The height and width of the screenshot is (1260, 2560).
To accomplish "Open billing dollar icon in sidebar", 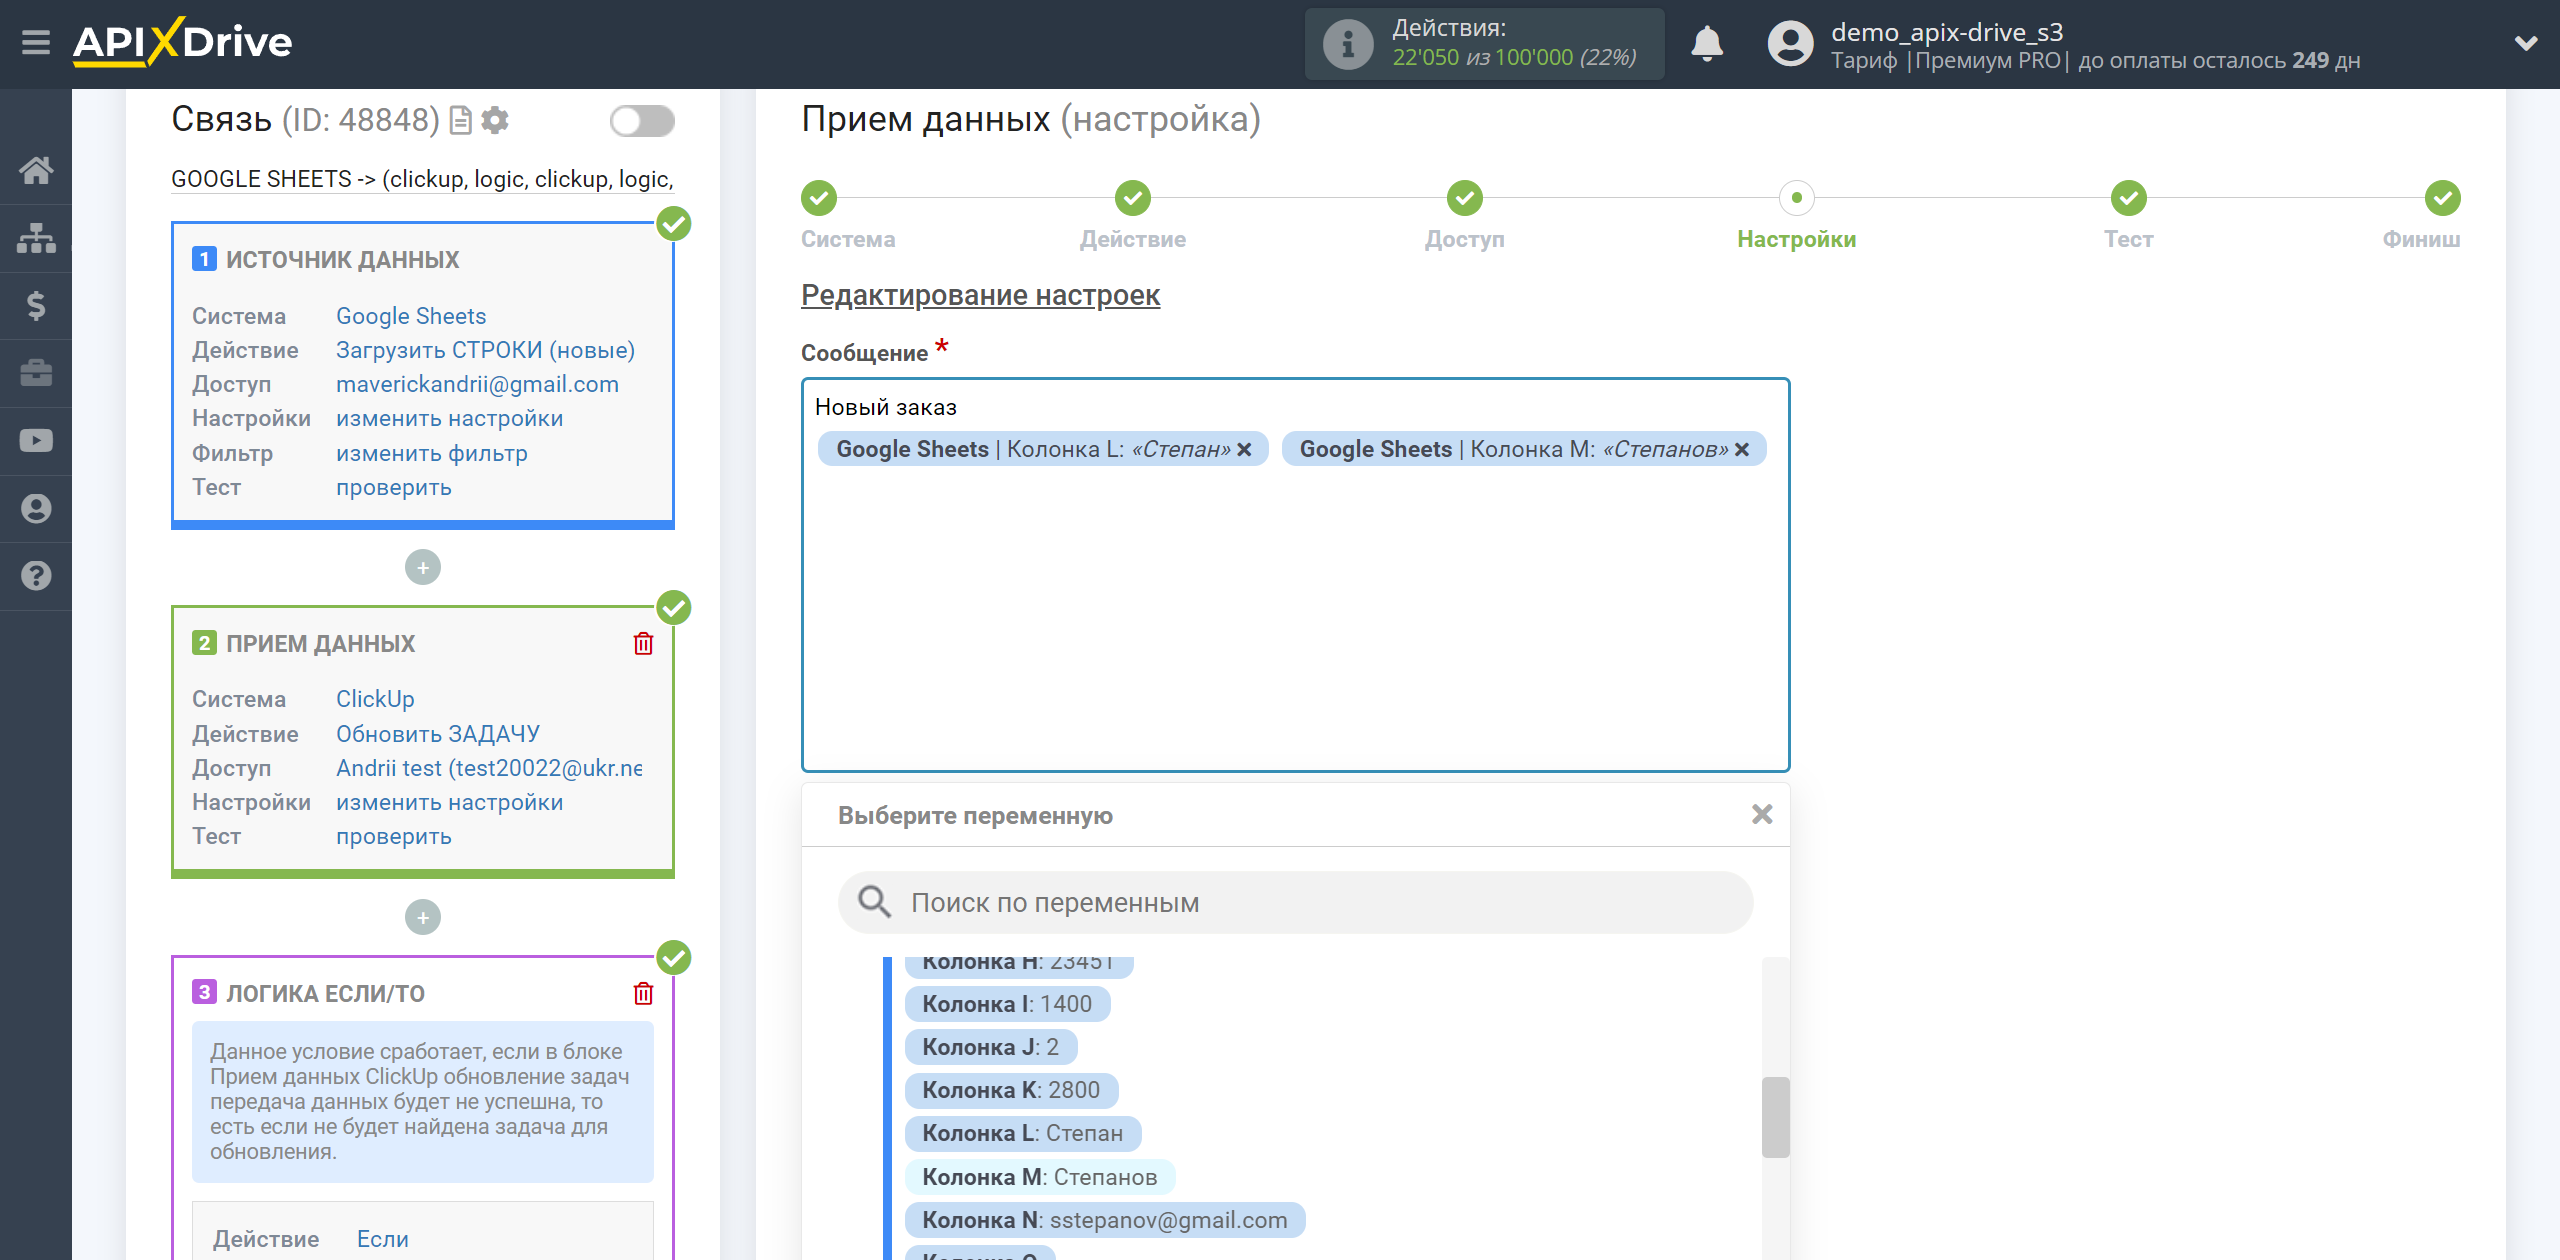I will (36, 305).
